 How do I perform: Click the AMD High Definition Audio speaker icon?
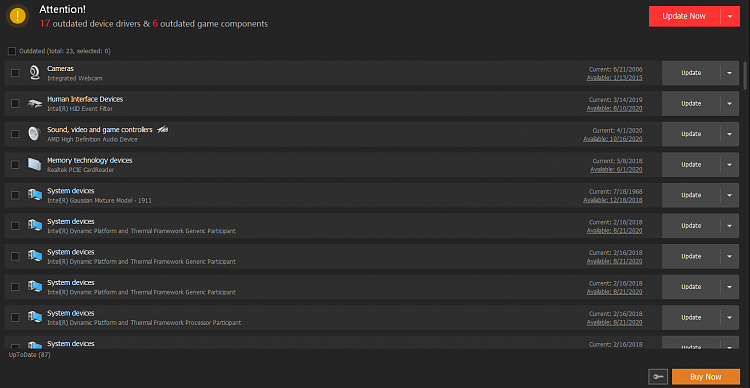tap(33, 134)
